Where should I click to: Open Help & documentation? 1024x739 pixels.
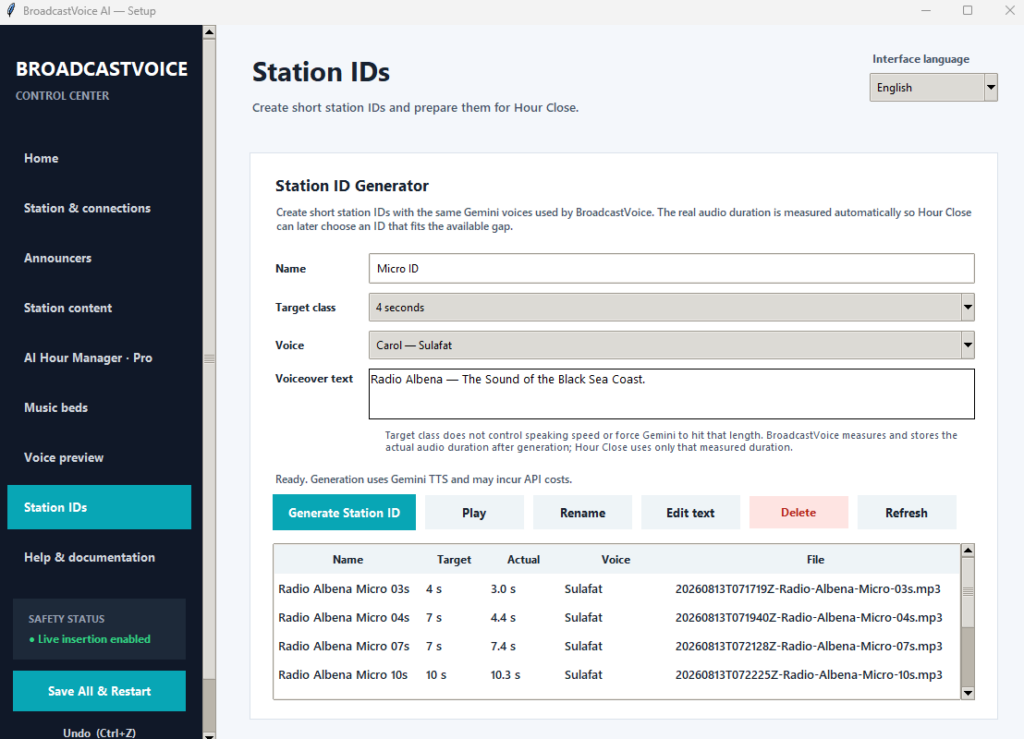(x=99, y=557)
